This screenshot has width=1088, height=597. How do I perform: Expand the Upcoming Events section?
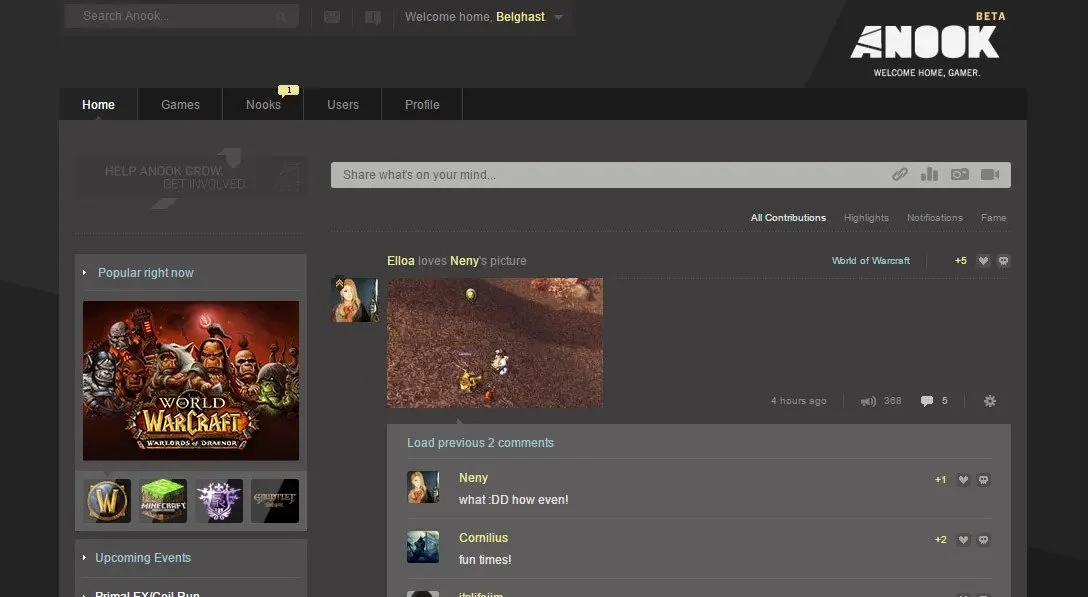pyautogui.click(x=143, y=557)
